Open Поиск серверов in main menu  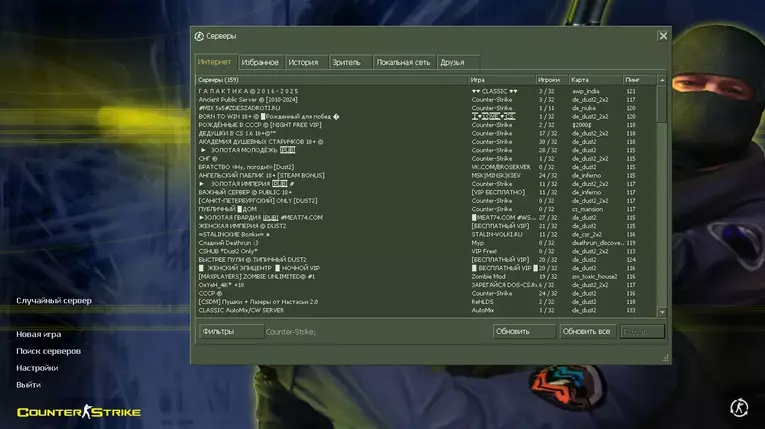pos(48,351)
